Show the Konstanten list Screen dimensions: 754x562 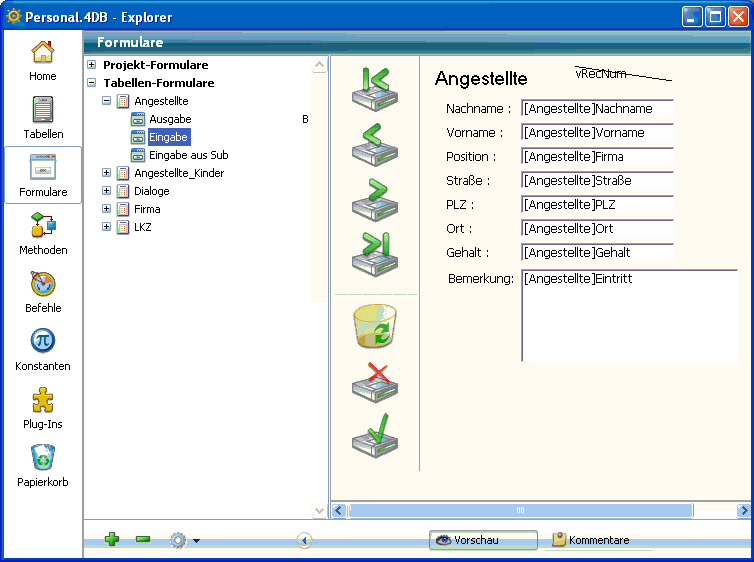coord(43,350)
